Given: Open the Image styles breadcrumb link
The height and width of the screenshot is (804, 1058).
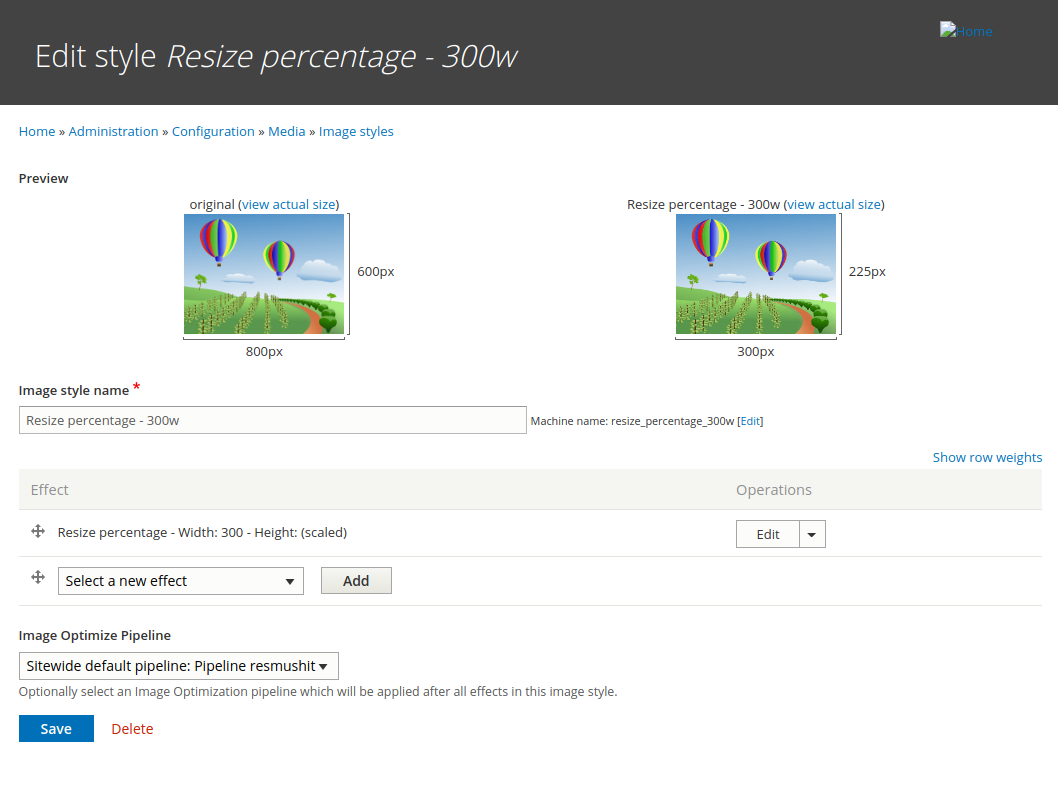Looking at the screenshot, I should coord(356,132).
